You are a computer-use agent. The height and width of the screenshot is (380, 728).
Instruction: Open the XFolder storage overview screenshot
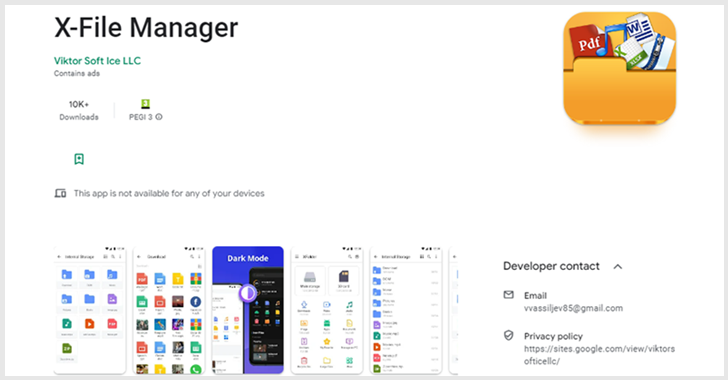coord(327,310)
